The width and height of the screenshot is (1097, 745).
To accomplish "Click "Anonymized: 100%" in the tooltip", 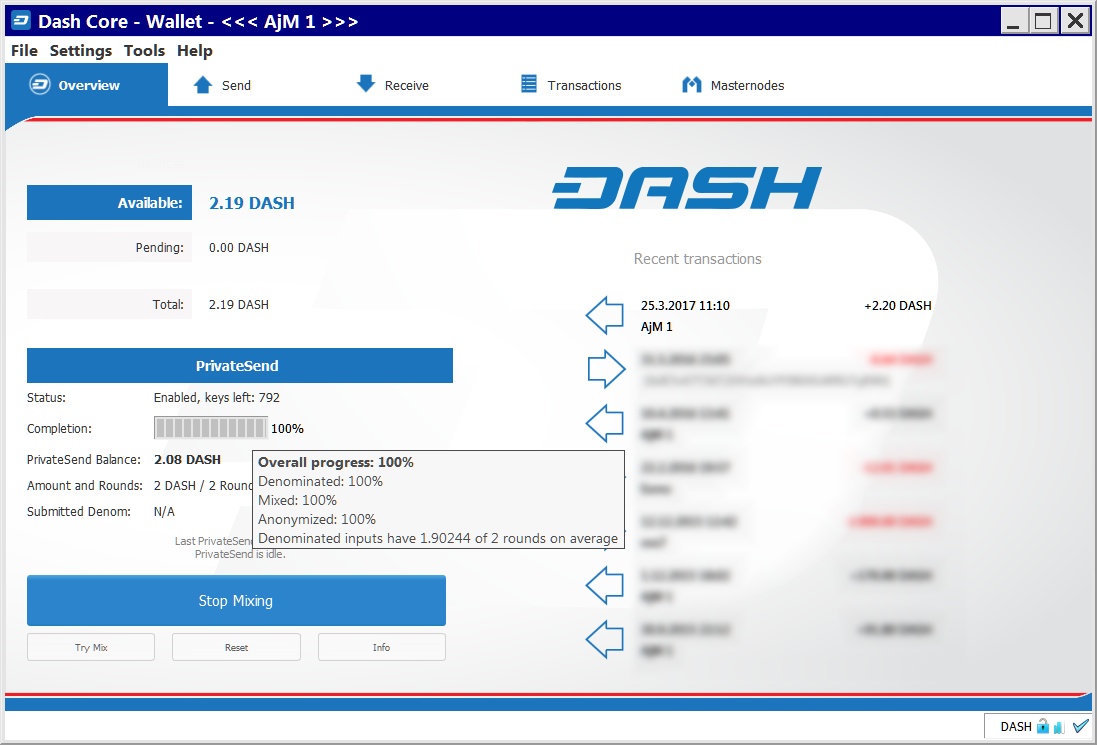I will pyautogui.click(x=317, y=519).
